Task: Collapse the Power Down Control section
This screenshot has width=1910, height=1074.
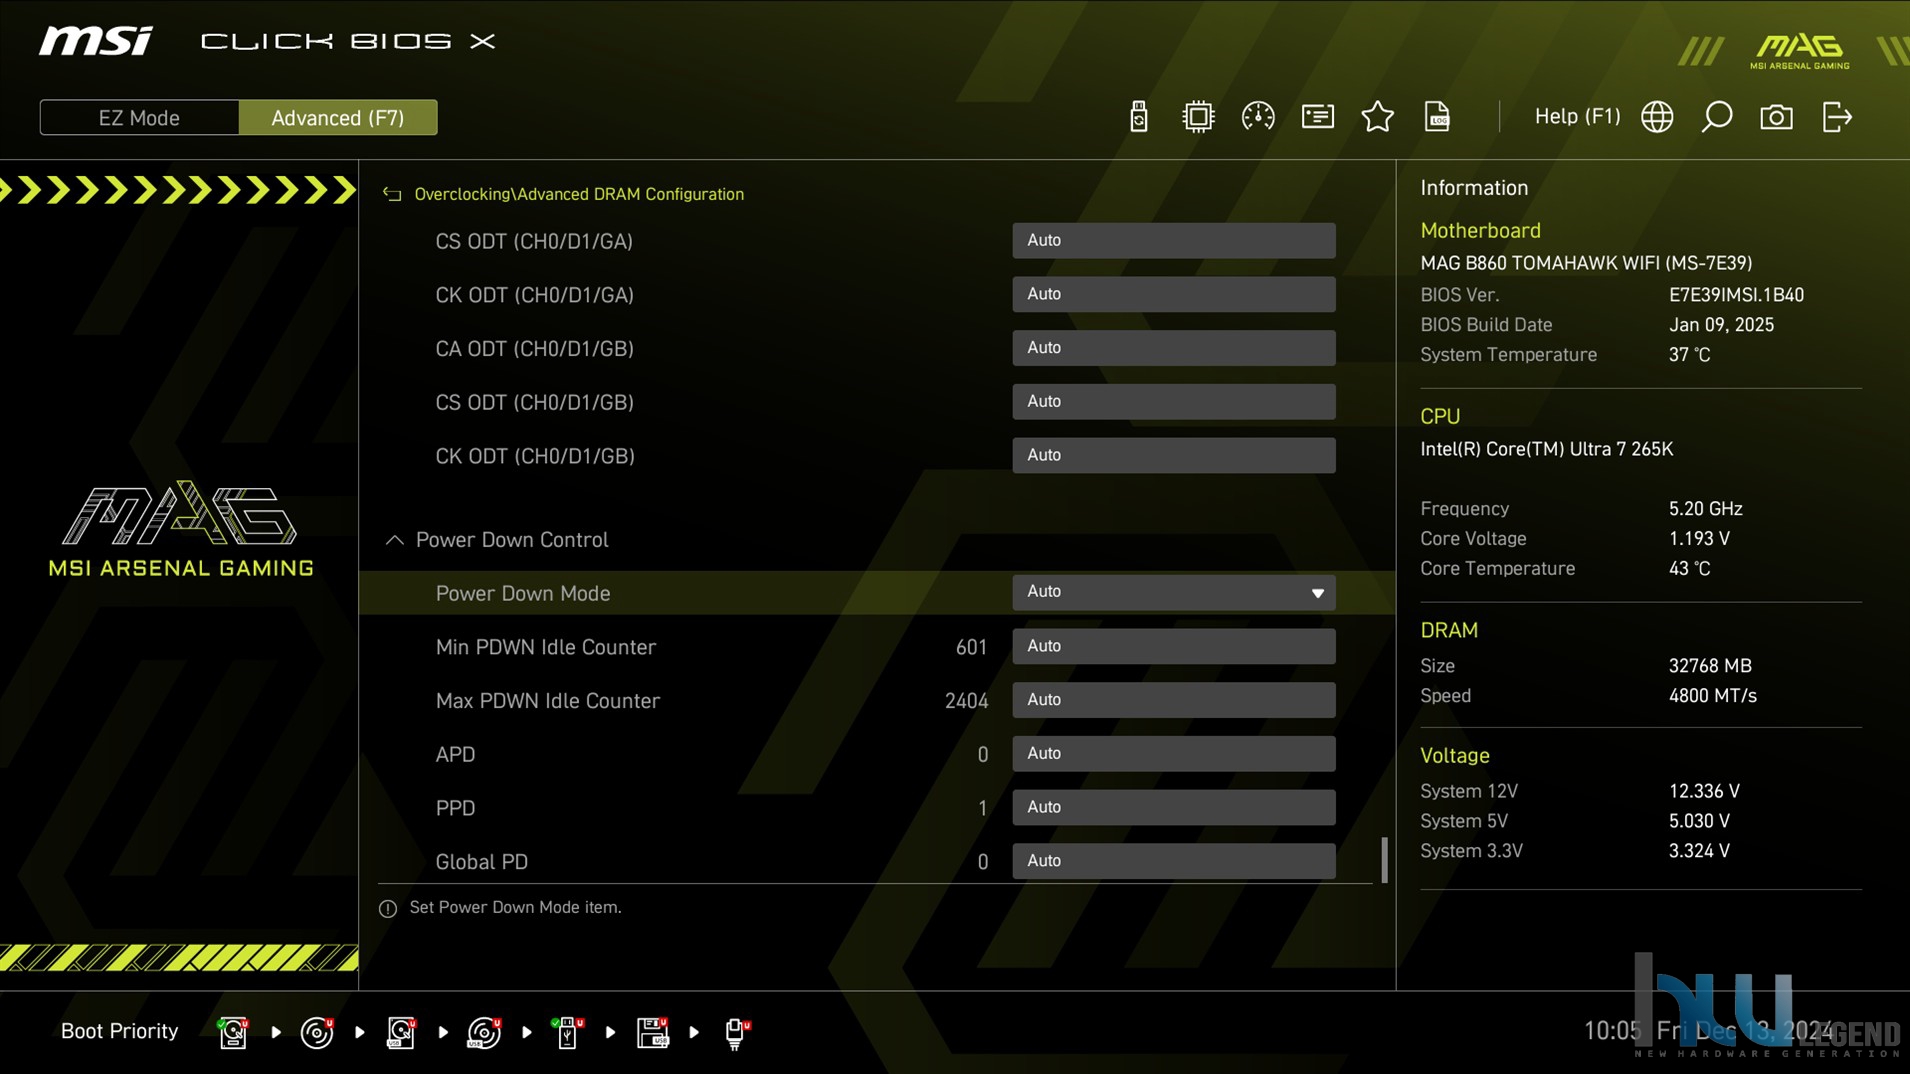Action: [x=395, y=540]
